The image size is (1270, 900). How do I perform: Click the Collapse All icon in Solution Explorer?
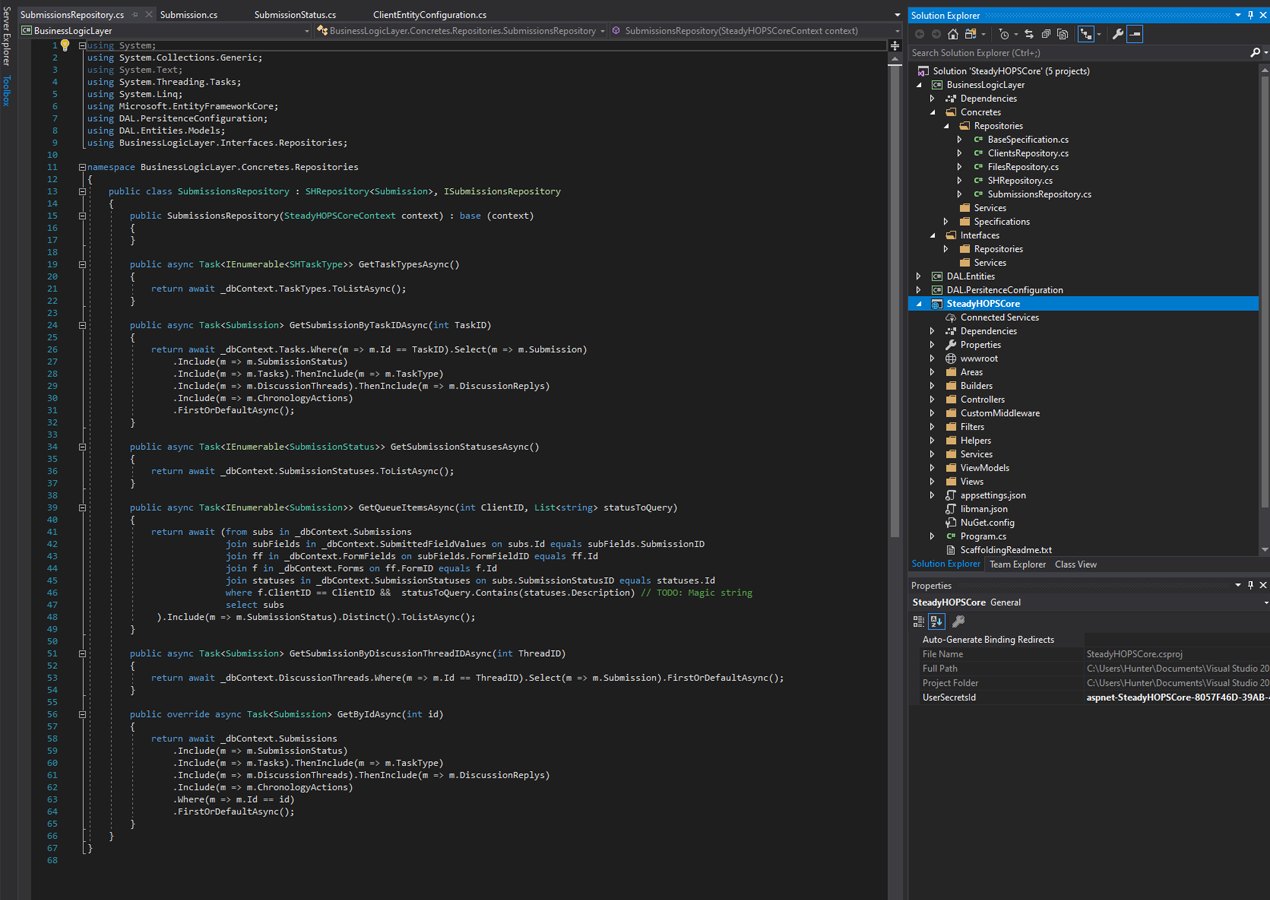(1046, 33)
